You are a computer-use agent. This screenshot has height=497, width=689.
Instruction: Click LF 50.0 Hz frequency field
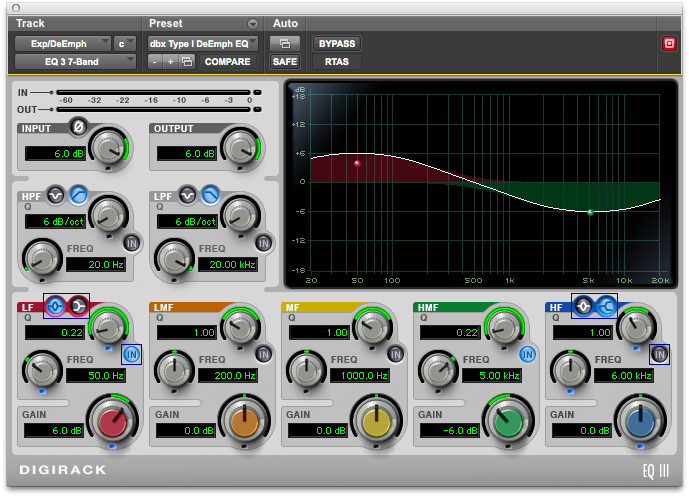pyautogui.click(x=96, y=376)
